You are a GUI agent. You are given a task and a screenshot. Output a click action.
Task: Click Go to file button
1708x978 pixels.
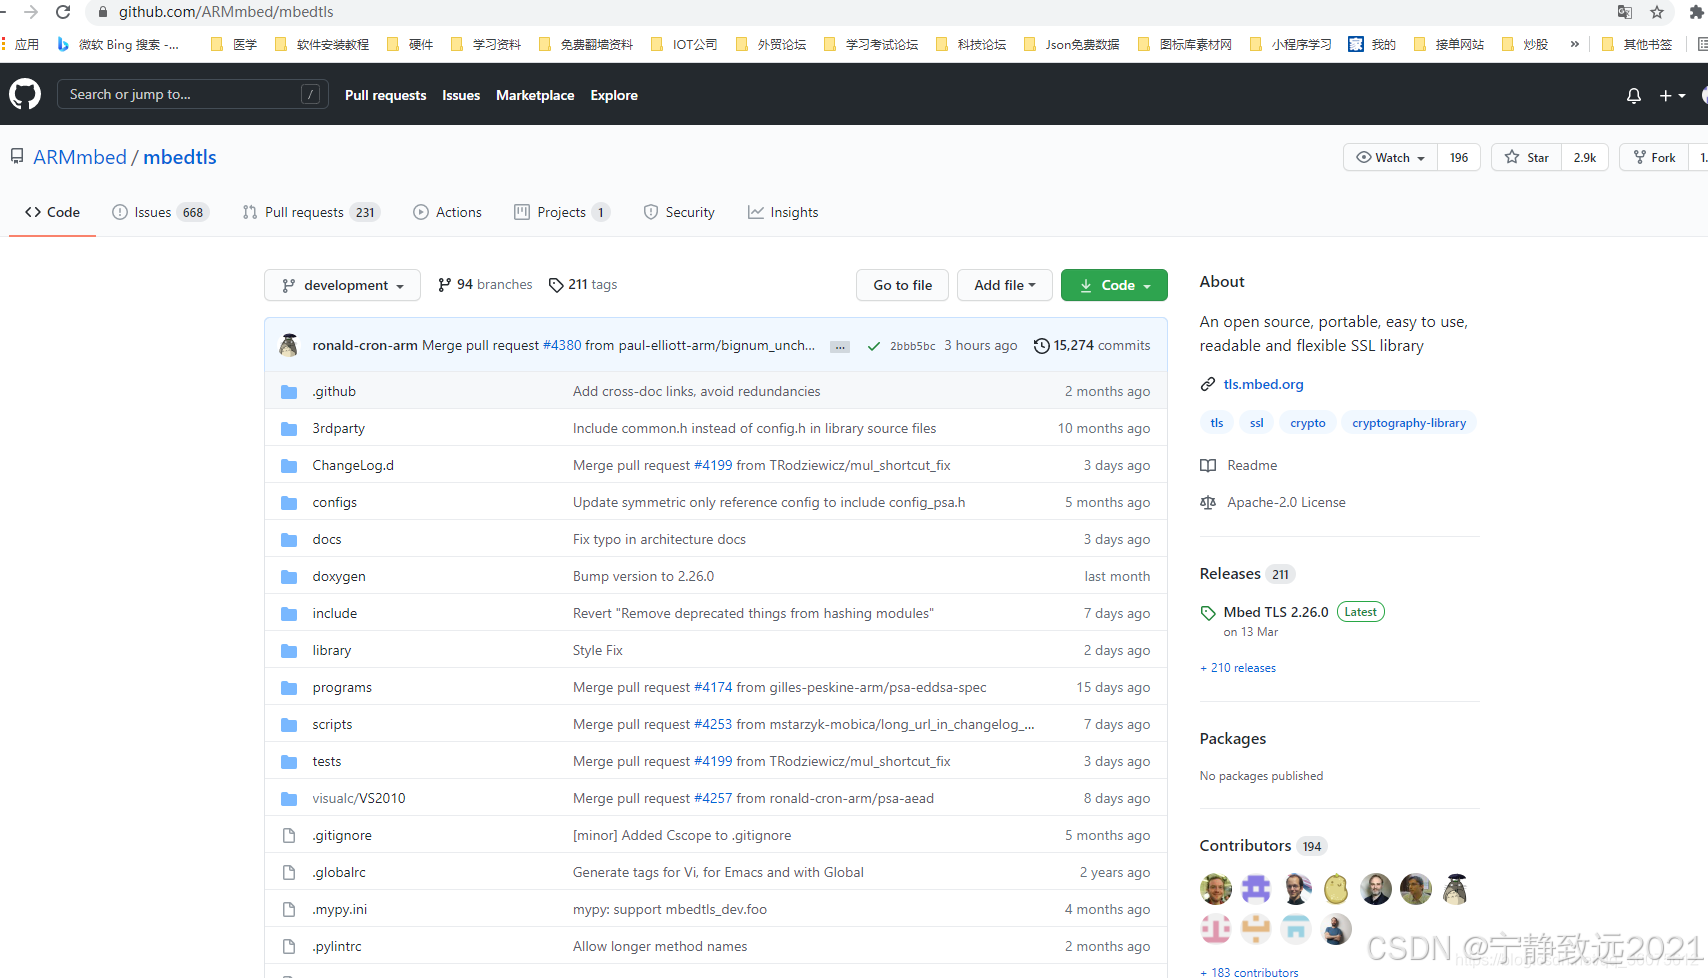click(903, 285)
